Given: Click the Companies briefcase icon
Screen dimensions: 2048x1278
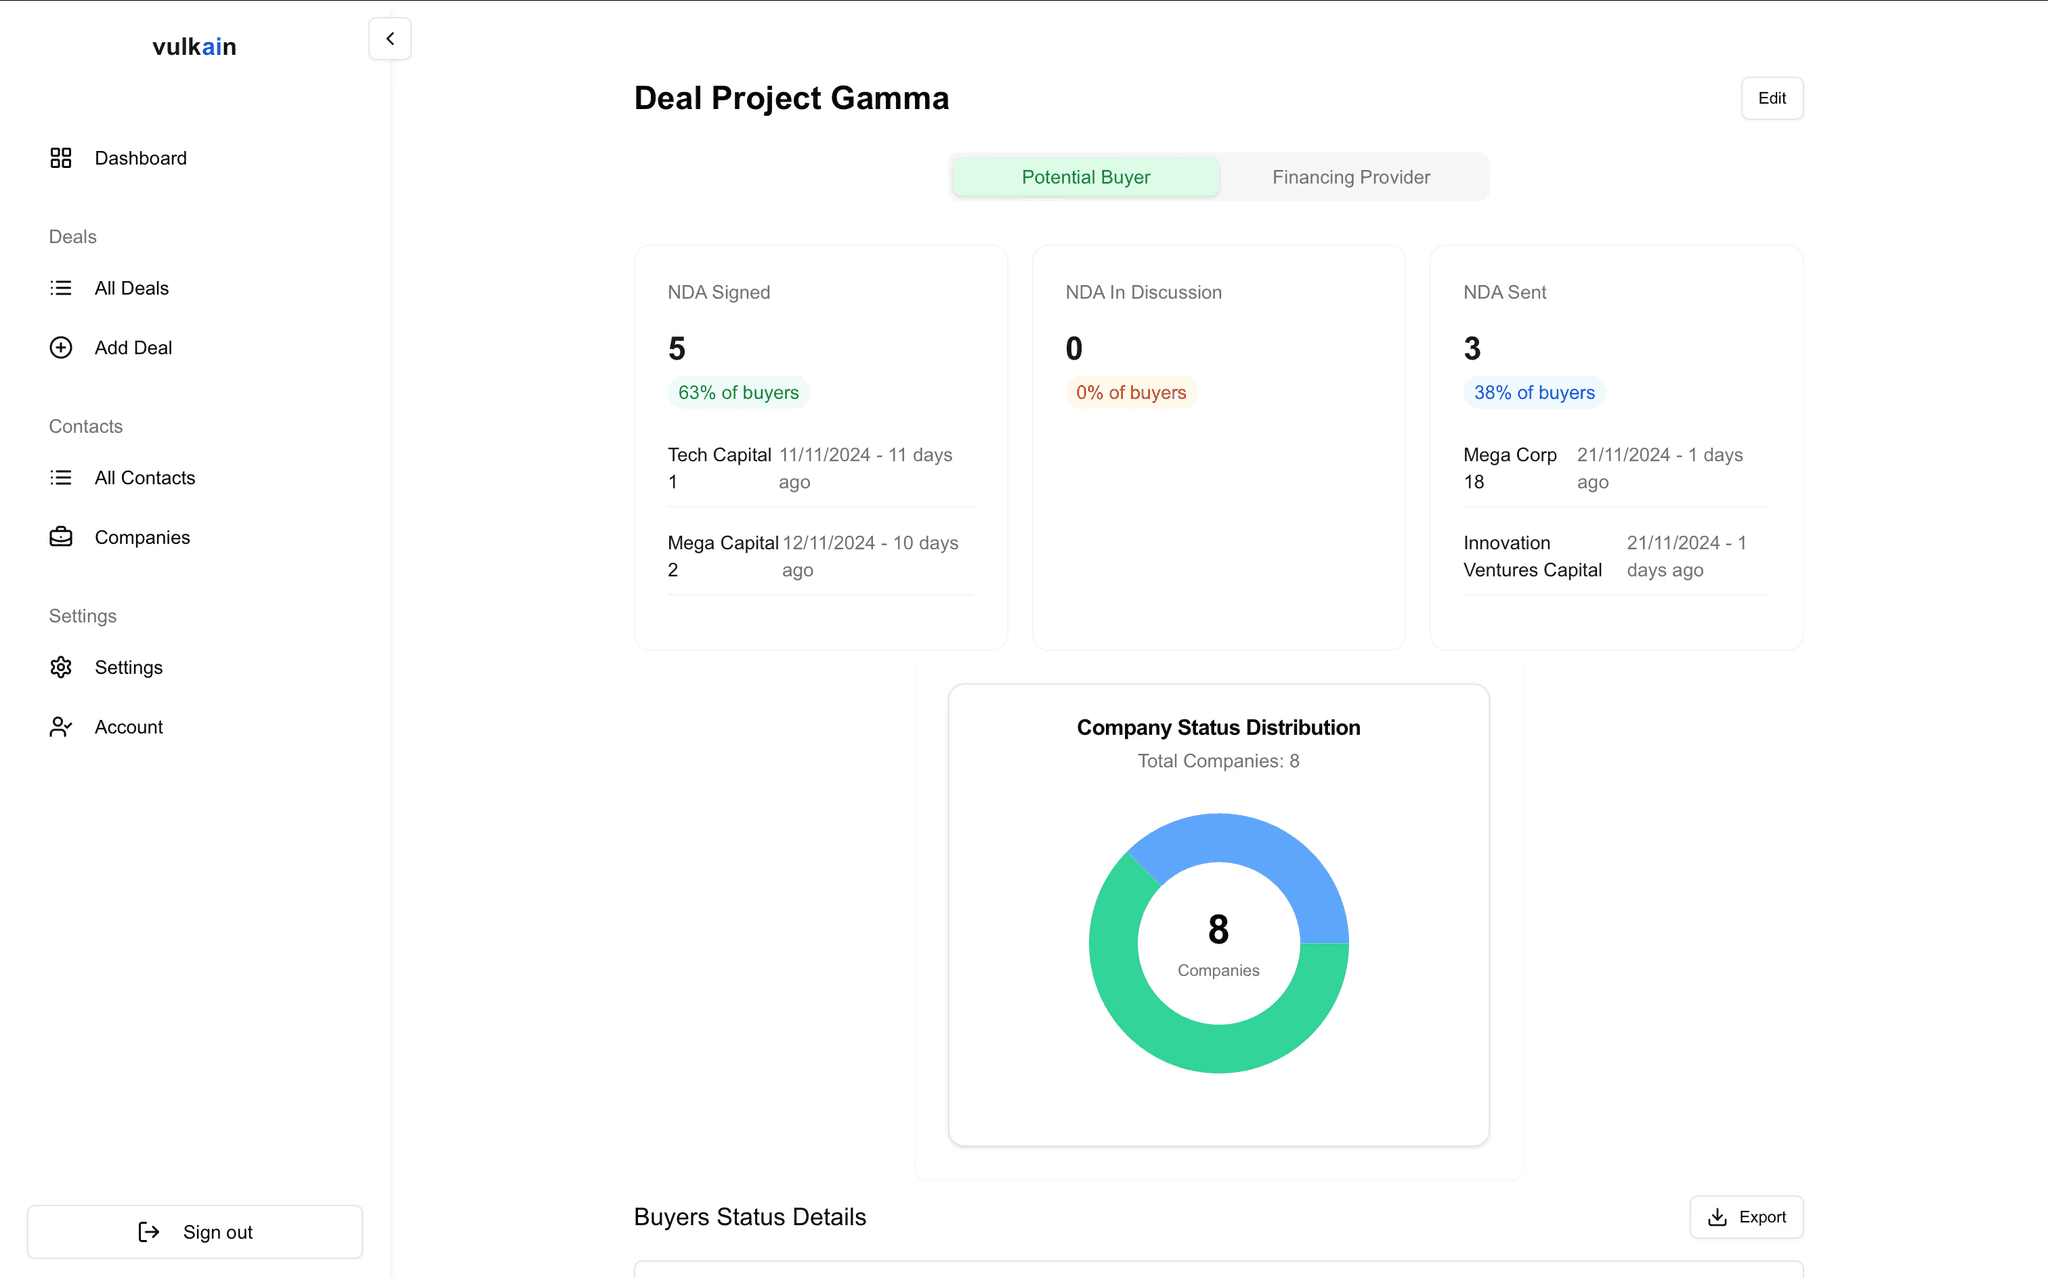Looking at the screenshot, I should (x=61, y=537).
